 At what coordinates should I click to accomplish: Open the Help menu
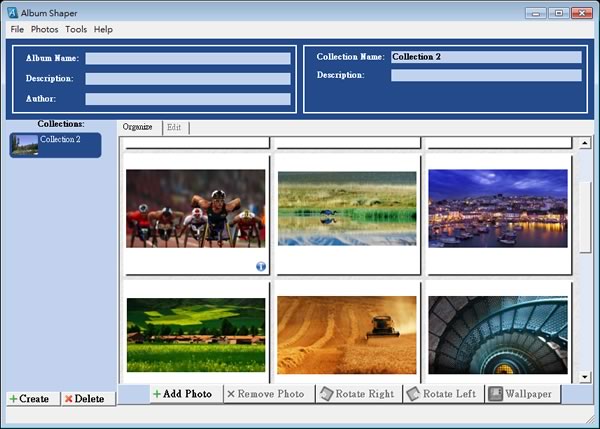103,29
